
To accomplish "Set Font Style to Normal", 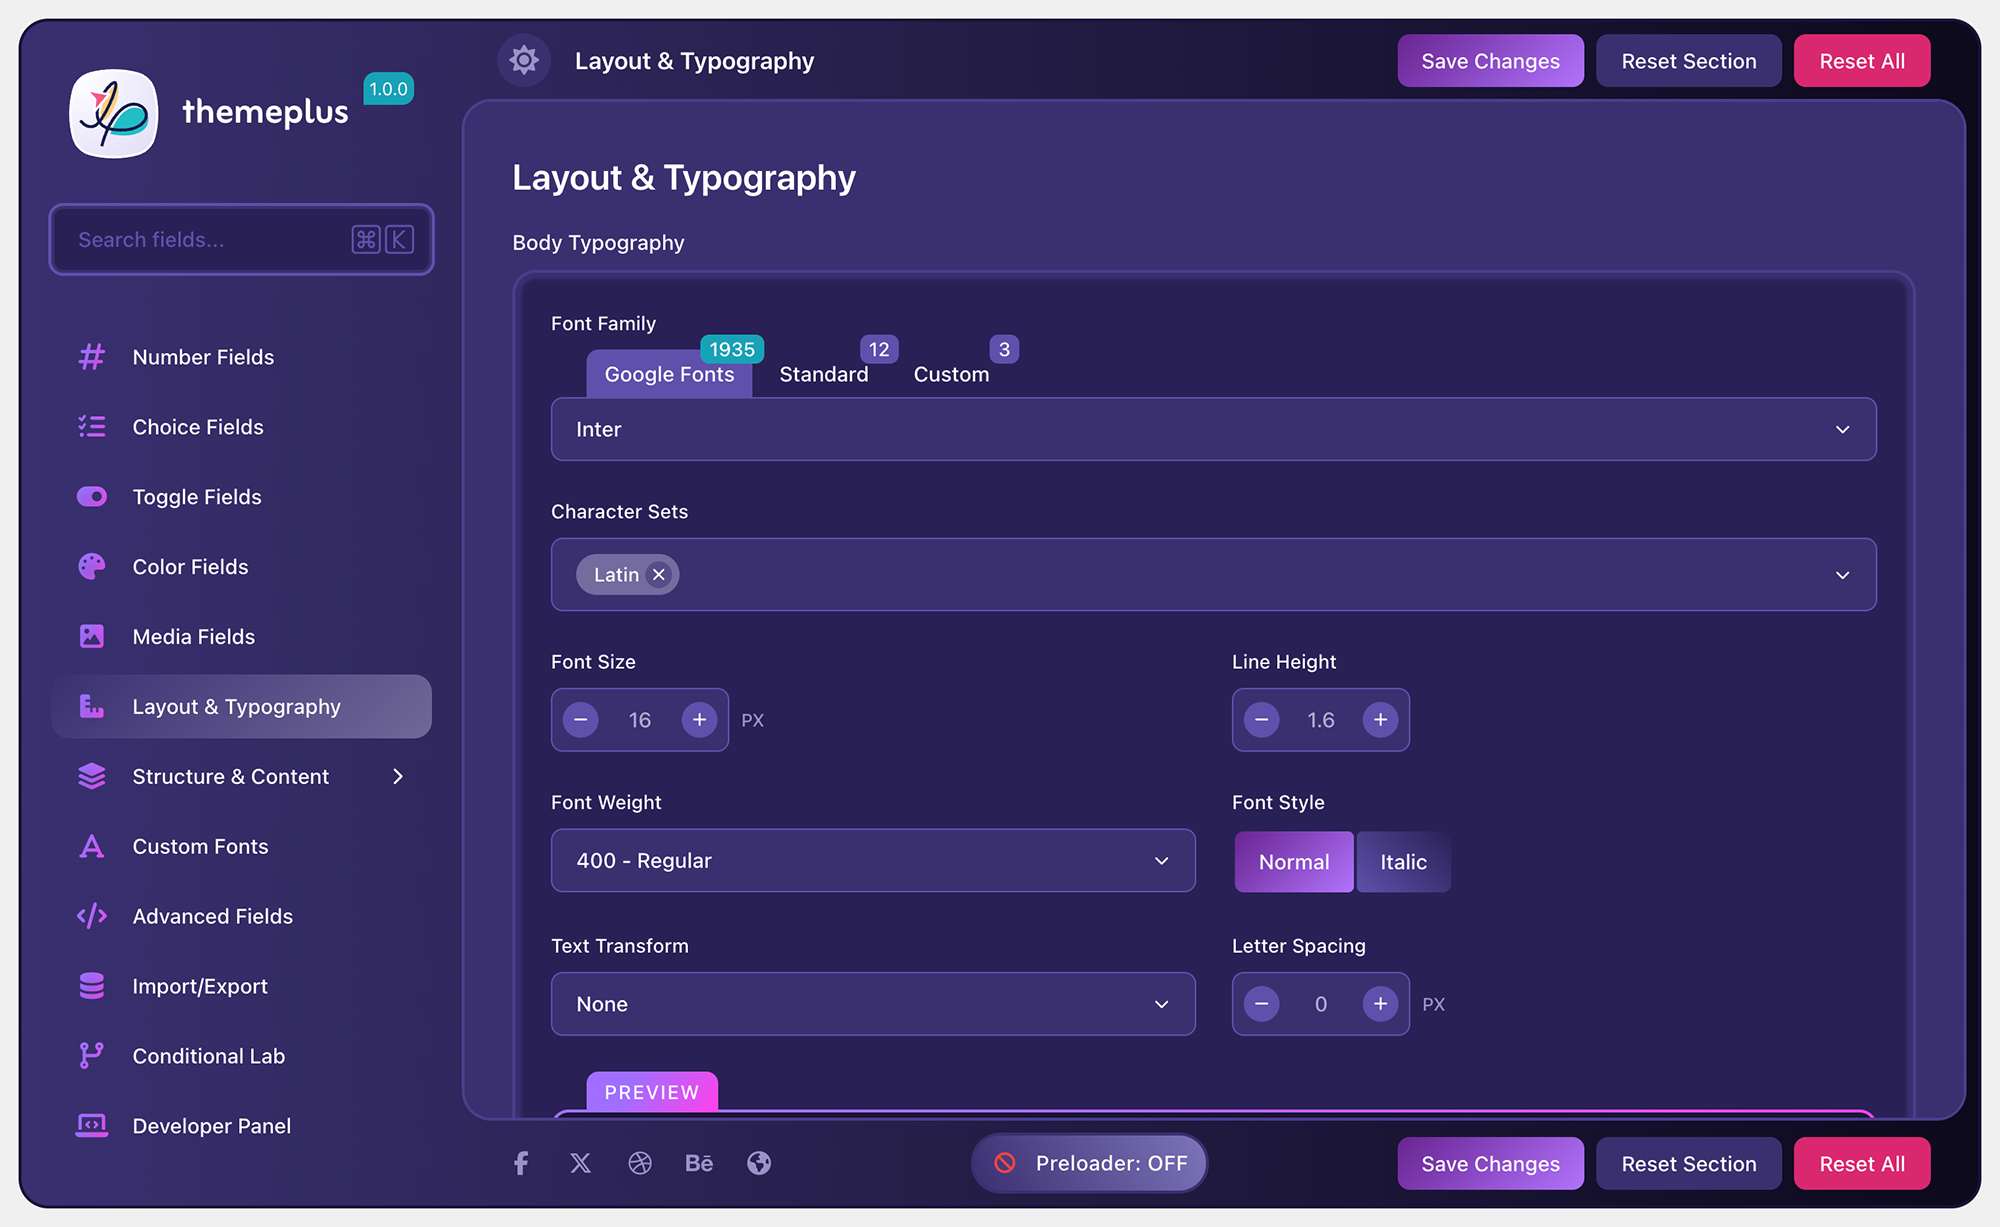I will (1294, 862).
